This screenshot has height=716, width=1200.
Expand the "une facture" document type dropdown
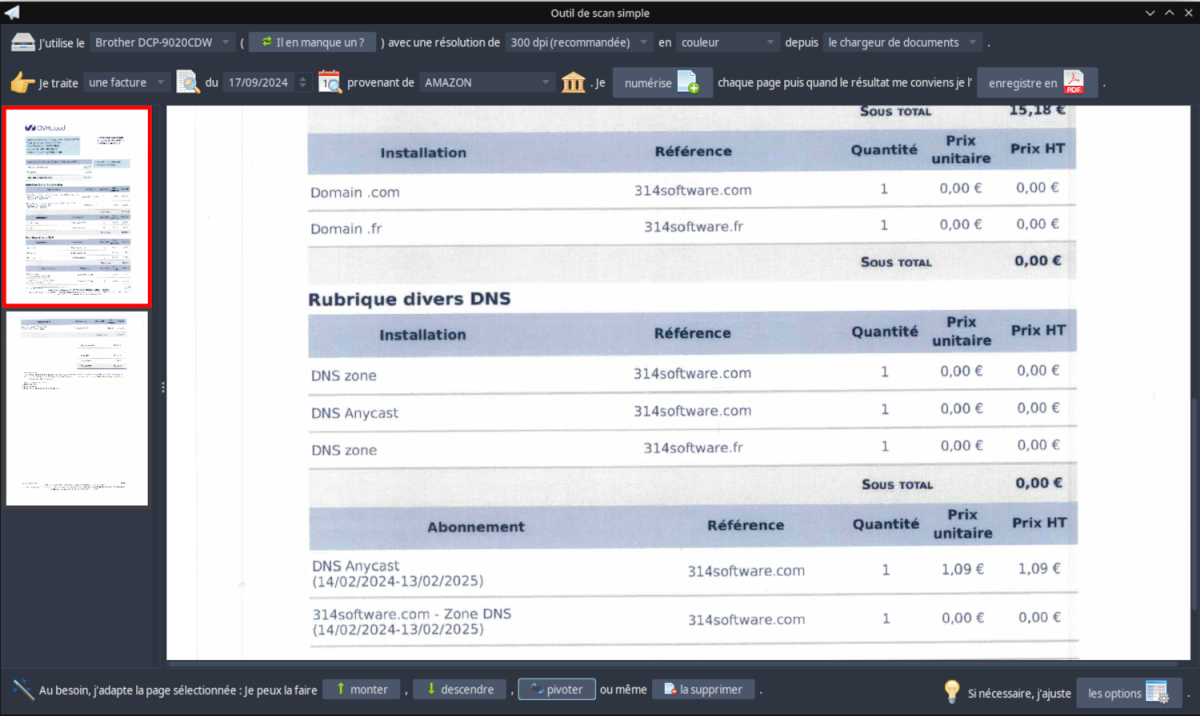[x=128, y=82]
